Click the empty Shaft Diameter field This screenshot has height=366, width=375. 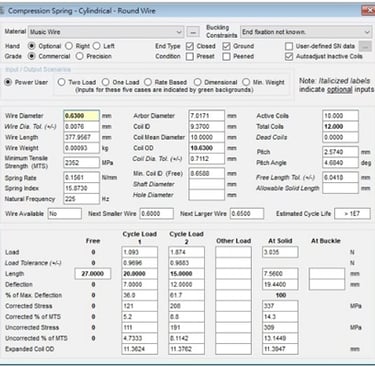206,184
